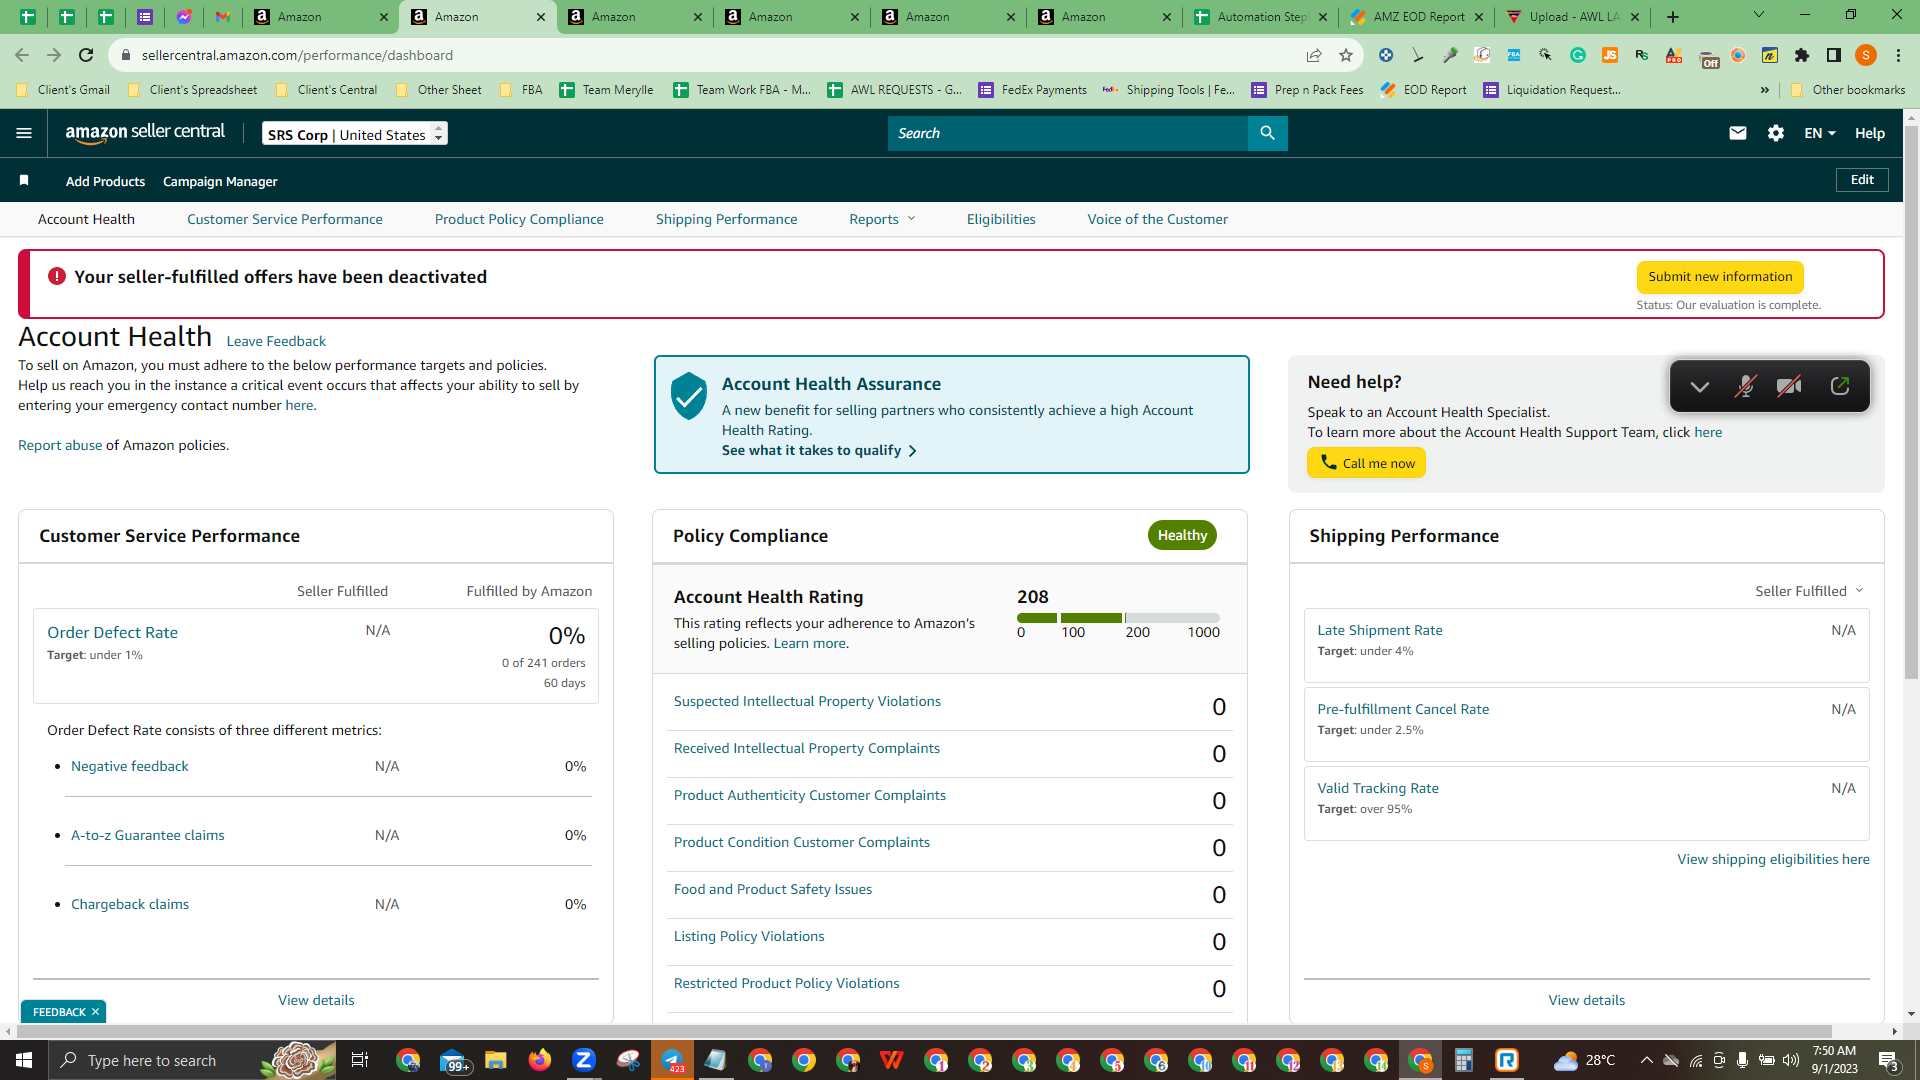Reload the page with browser refresh

tap(86, 55)
